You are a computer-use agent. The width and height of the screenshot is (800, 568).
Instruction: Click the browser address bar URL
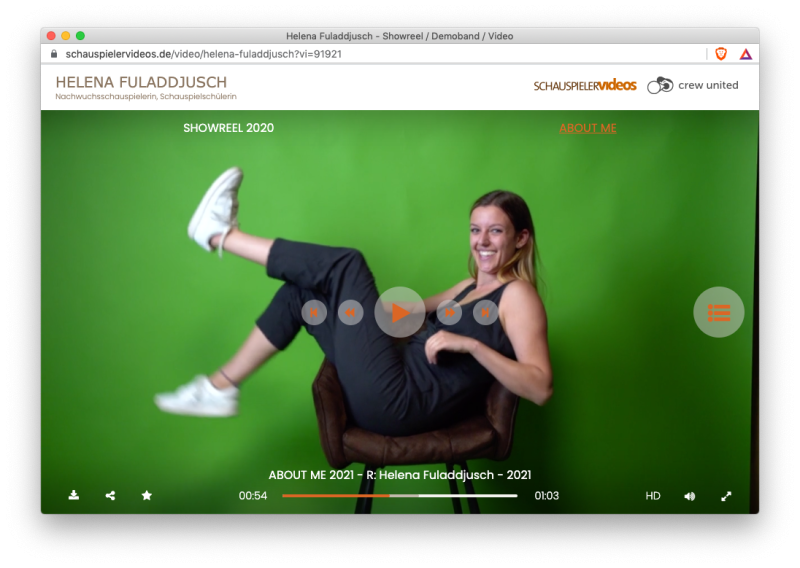pyautogui.click(x=204, y=54)
